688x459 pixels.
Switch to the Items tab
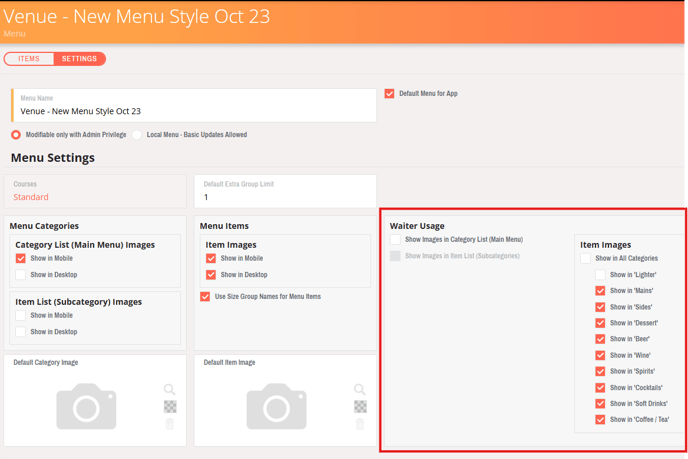tap(29, 59)
